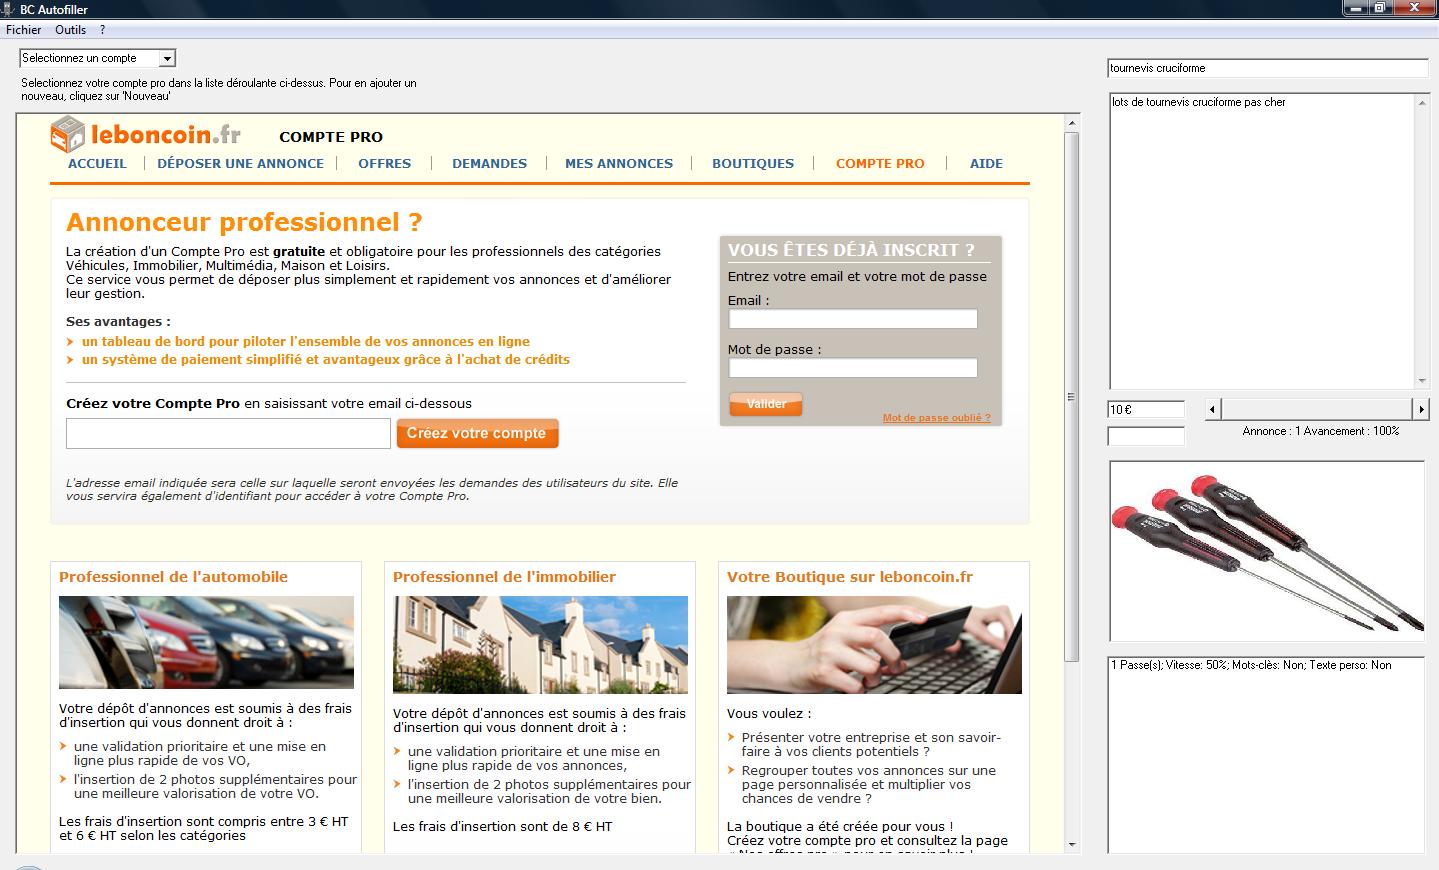Expand the 'Selectionnez un compte' dropdown

168,58
